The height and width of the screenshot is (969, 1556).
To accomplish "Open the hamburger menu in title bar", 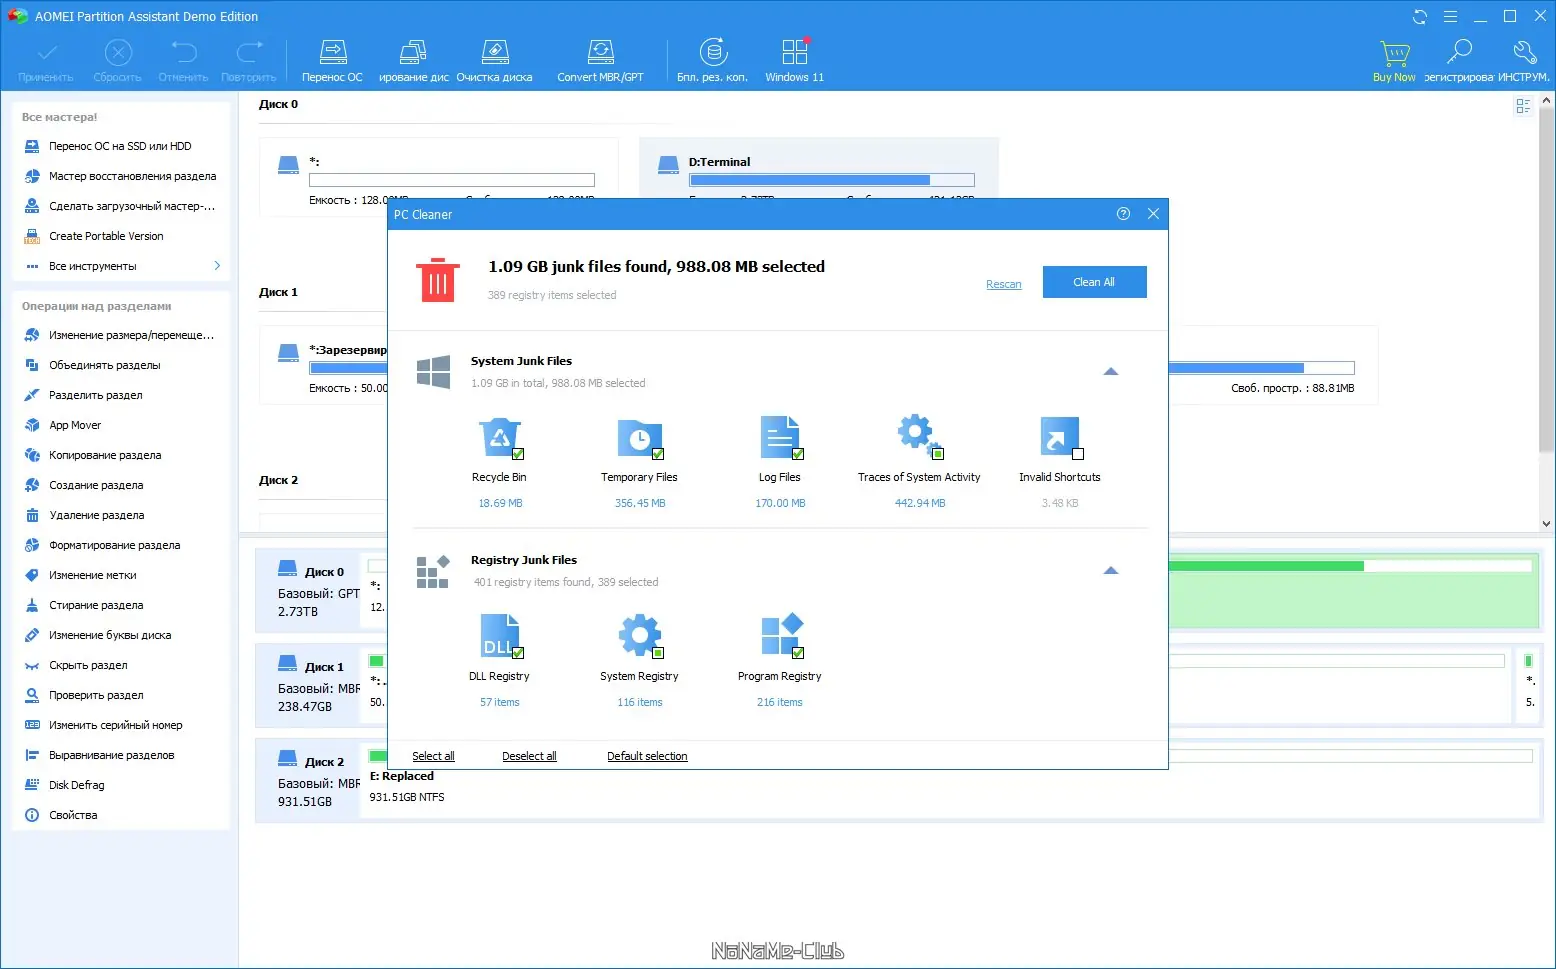I will 1450,17.
